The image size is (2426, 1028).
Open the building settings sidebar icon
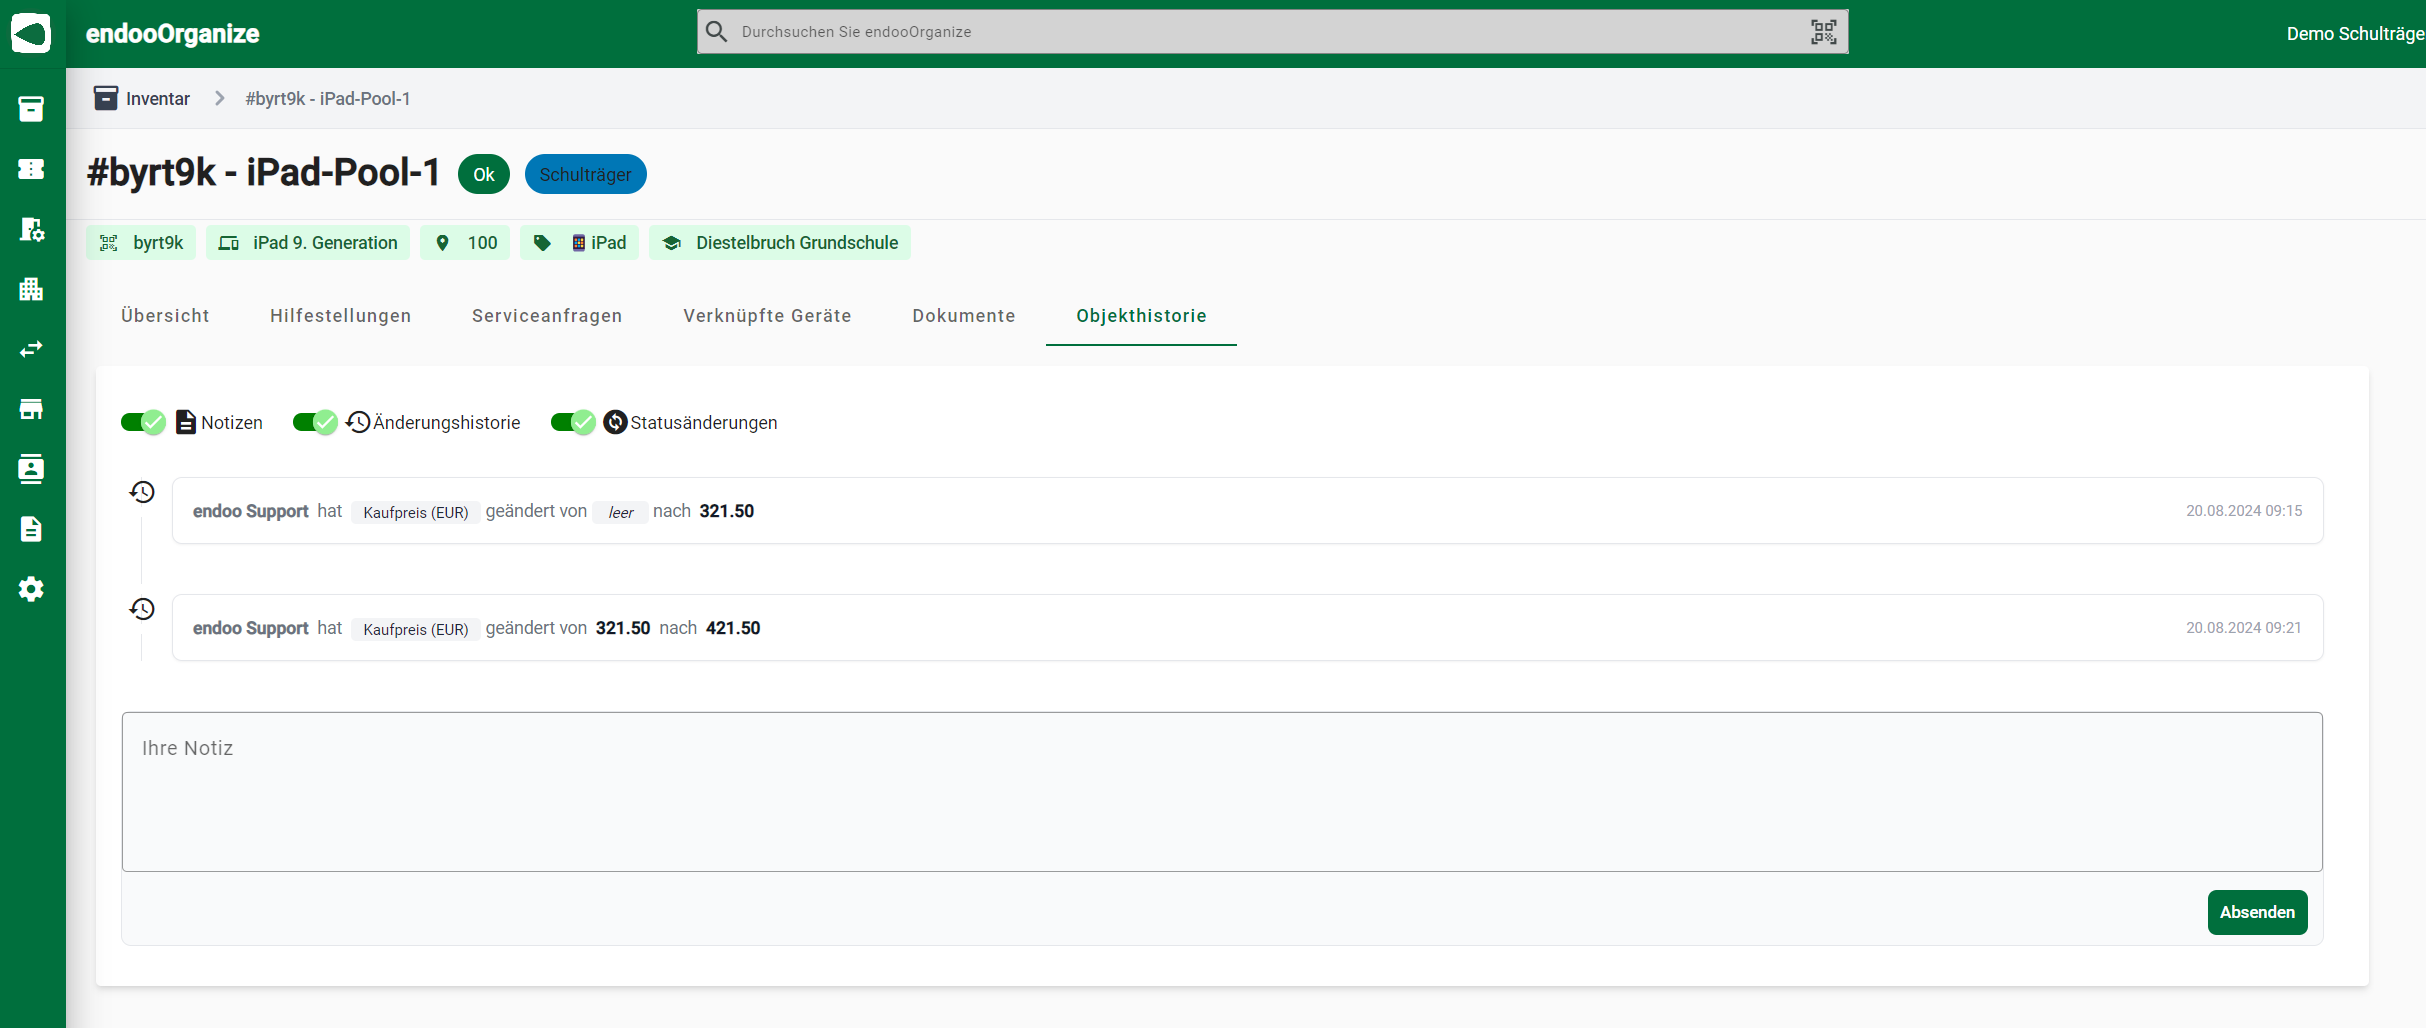tap(31, 229)
